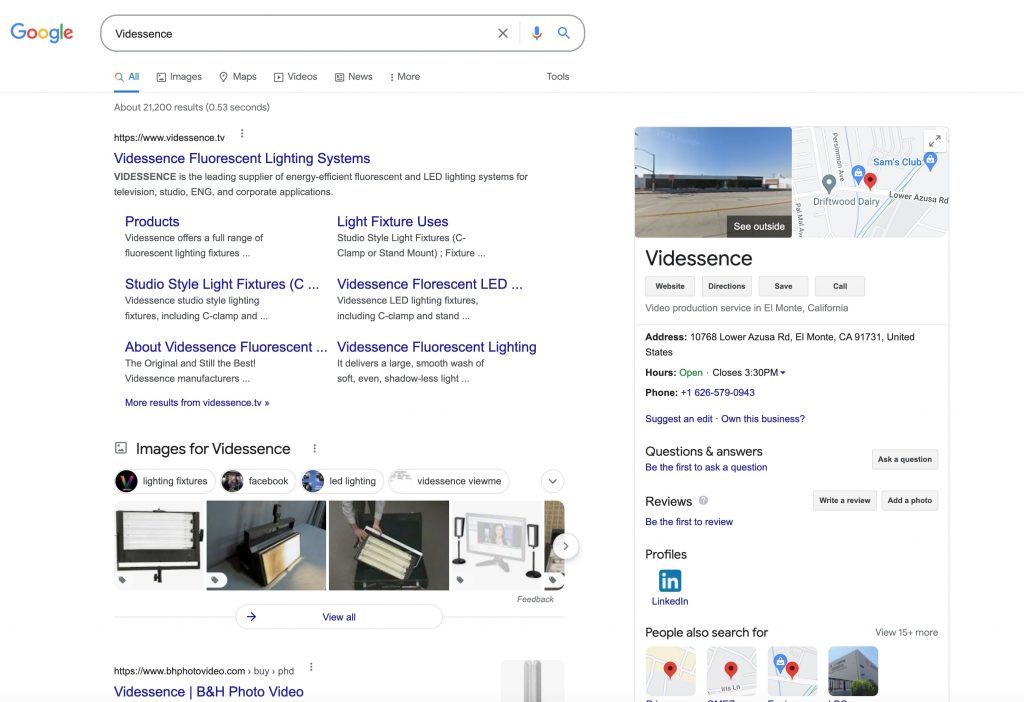Click Ask a question button
Screen dimensions: 1024x702
pos(904,459)
